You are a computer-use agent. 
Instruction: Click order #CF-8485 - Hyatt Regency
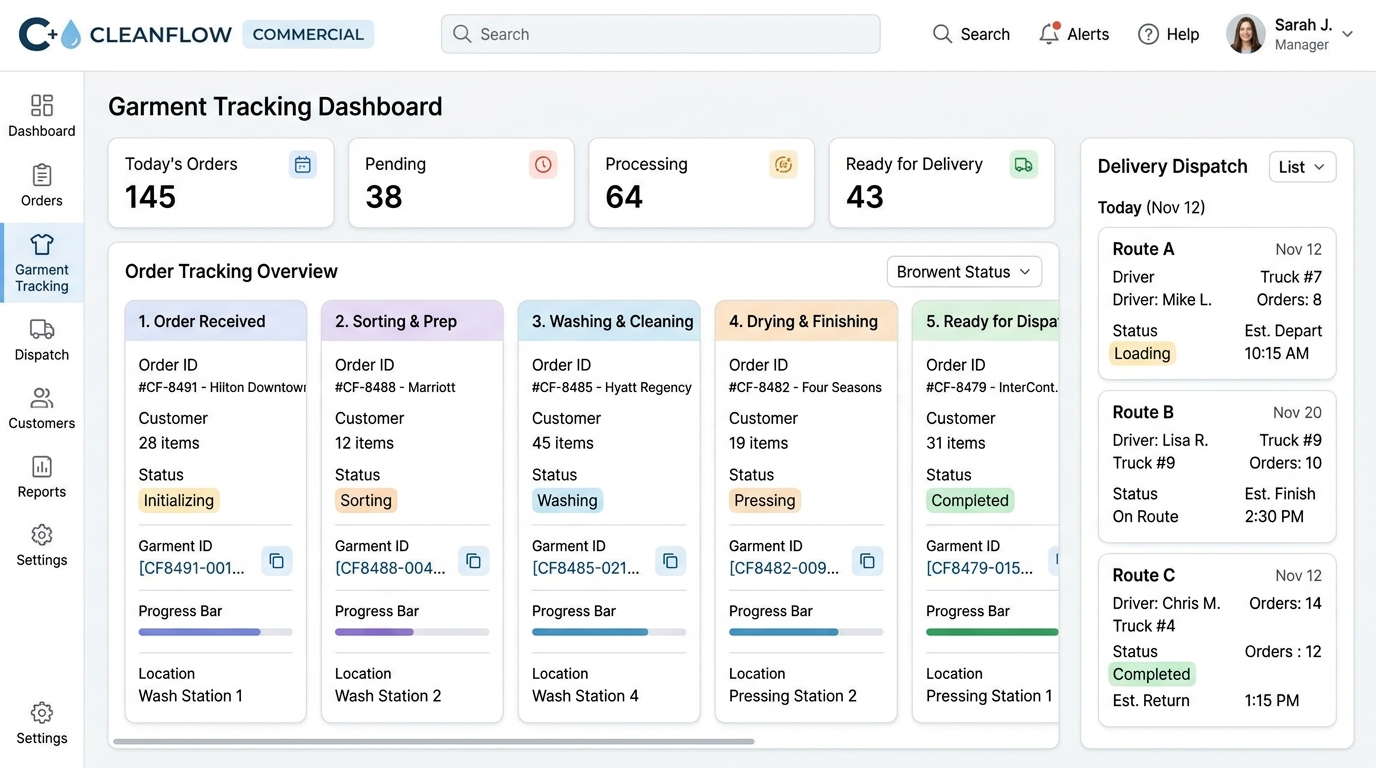click(612, 387)
